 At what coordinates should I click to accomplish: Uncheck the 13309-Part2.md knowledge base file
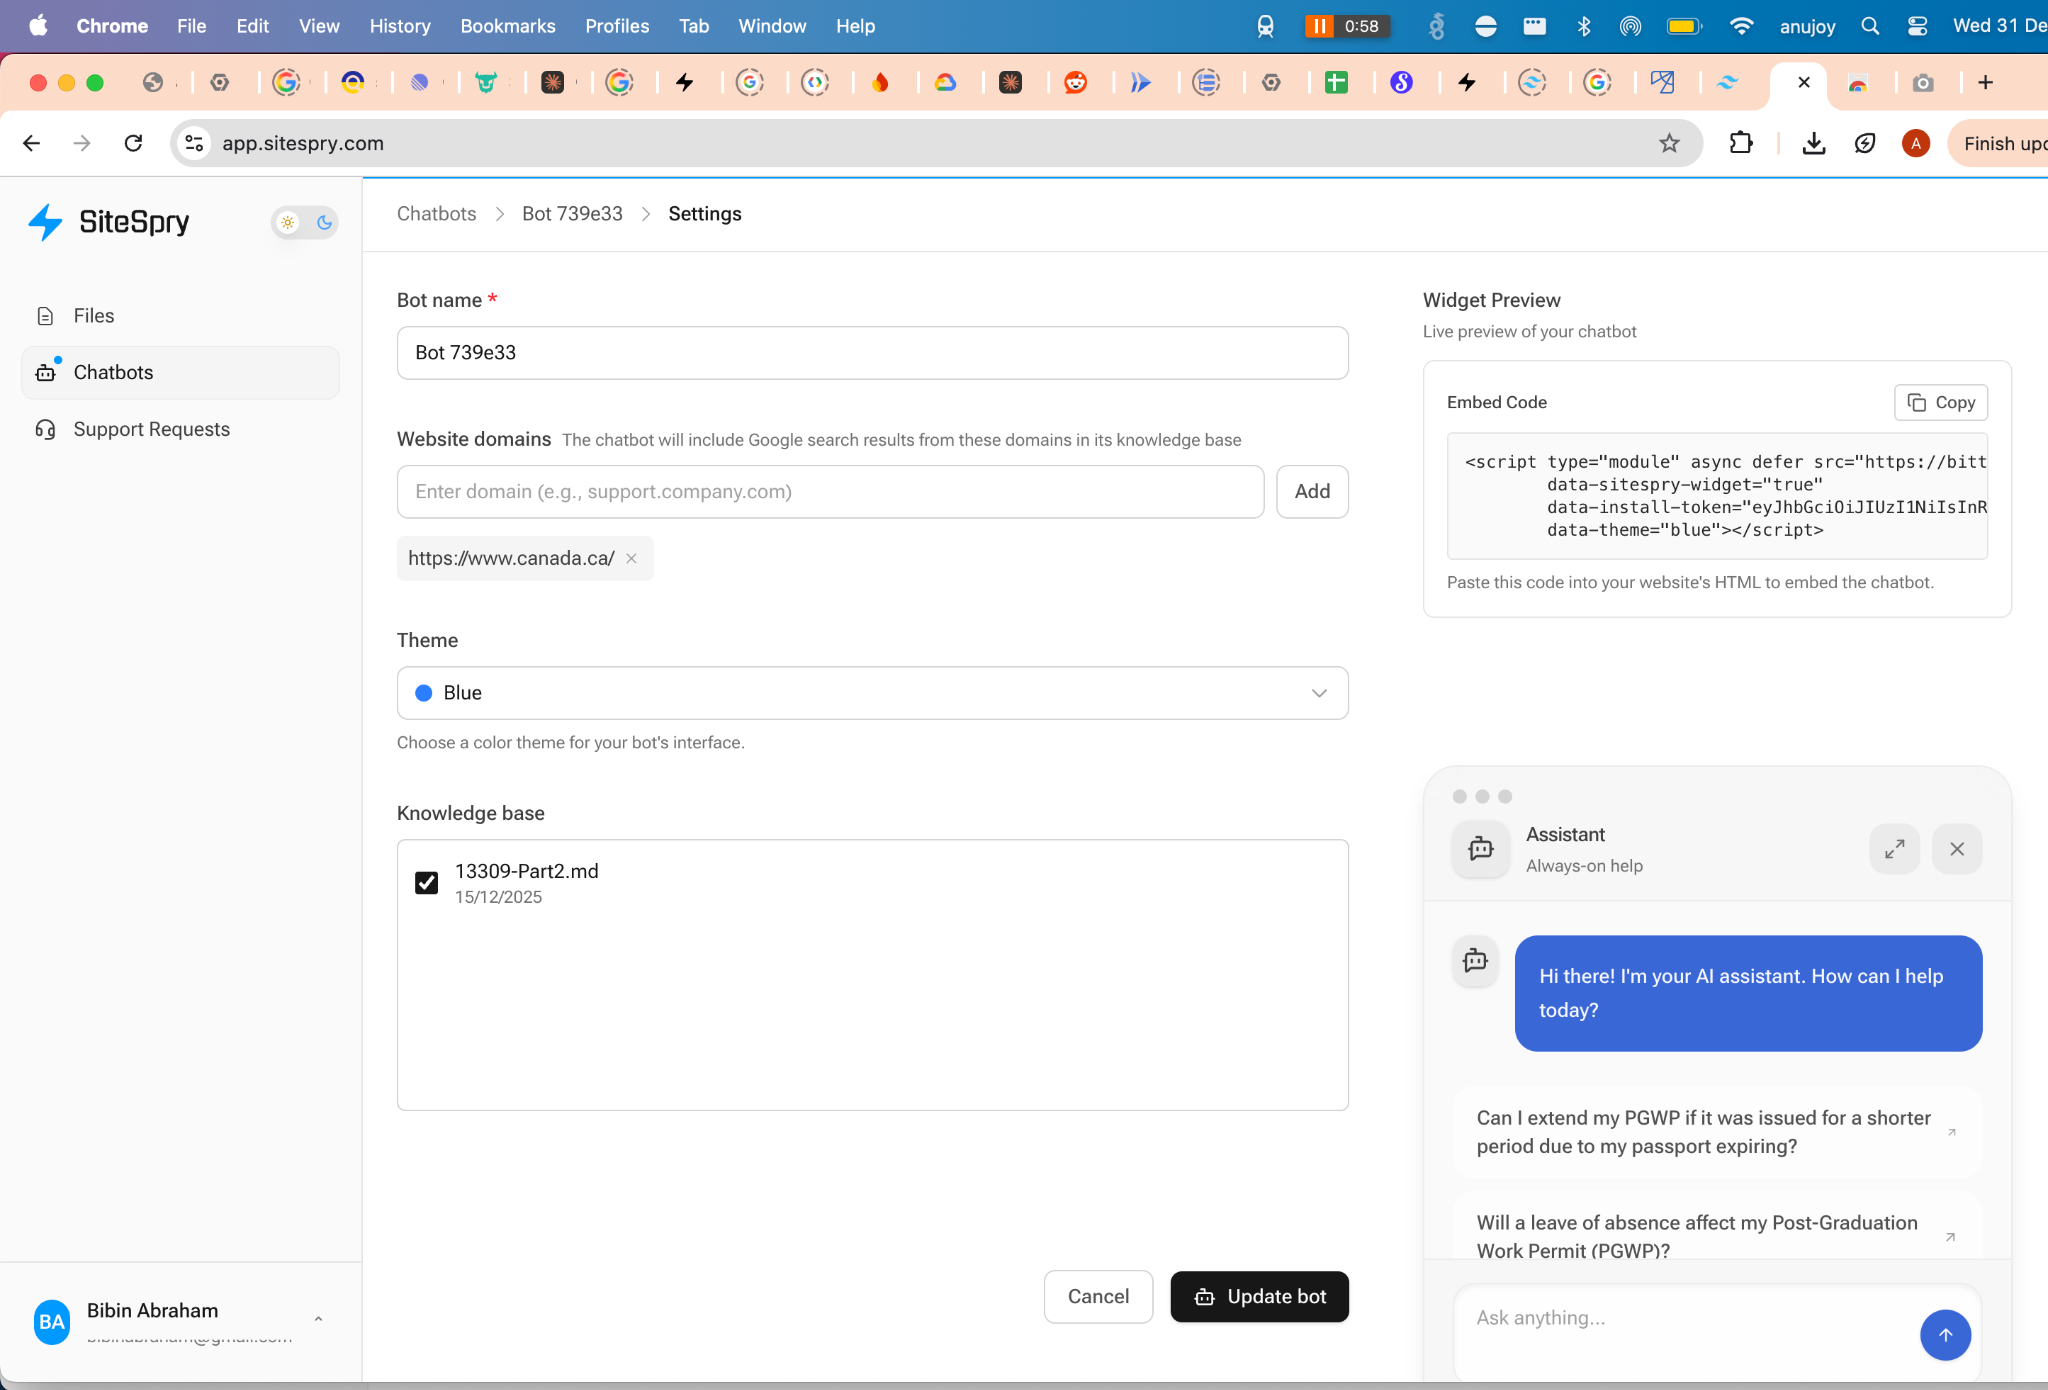[x=427, y=882]
